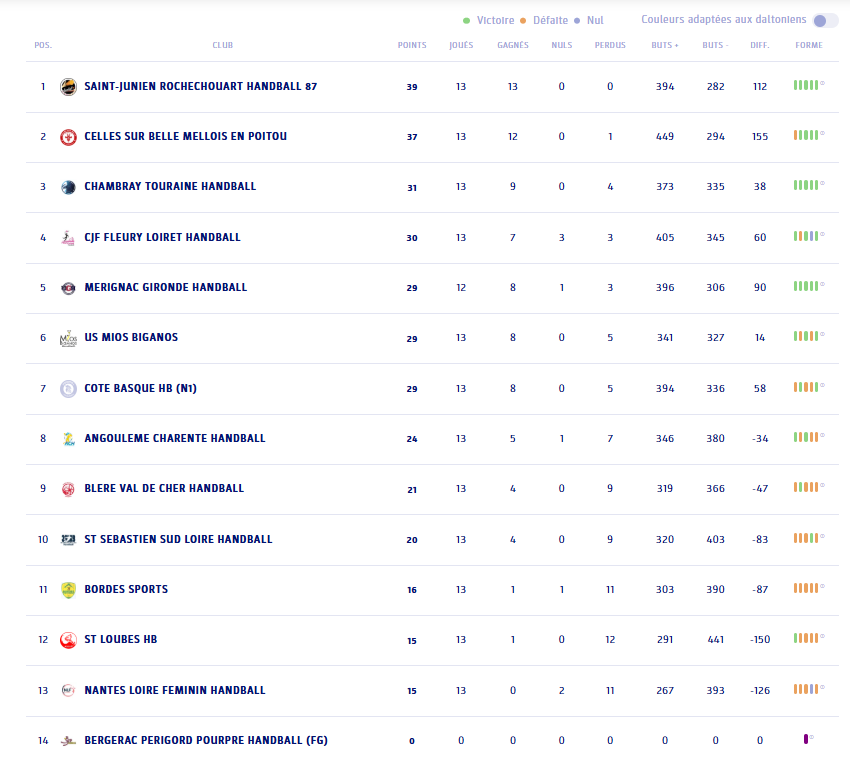
Task: Sort table by the Points column header
Action: (412, 45)
